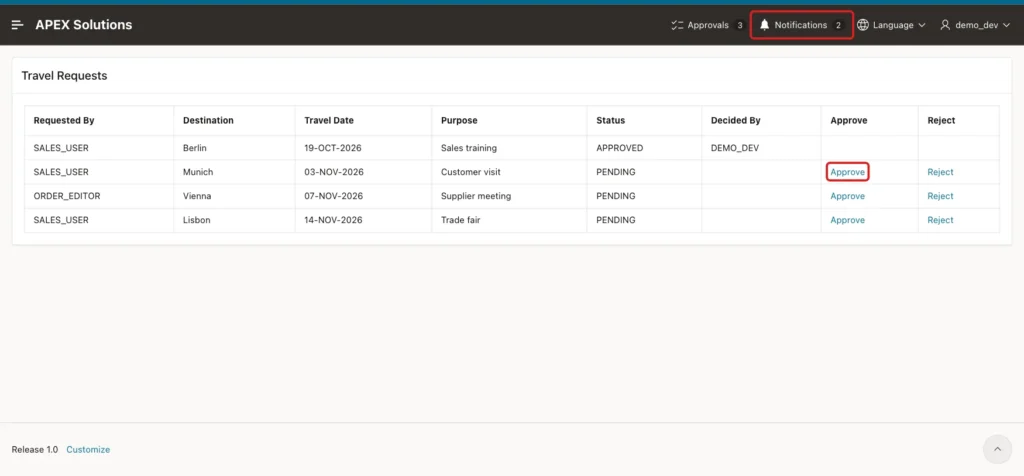Reject the Vienna travel request
This screenshot has height=476, width=1024.
[940, 196]
